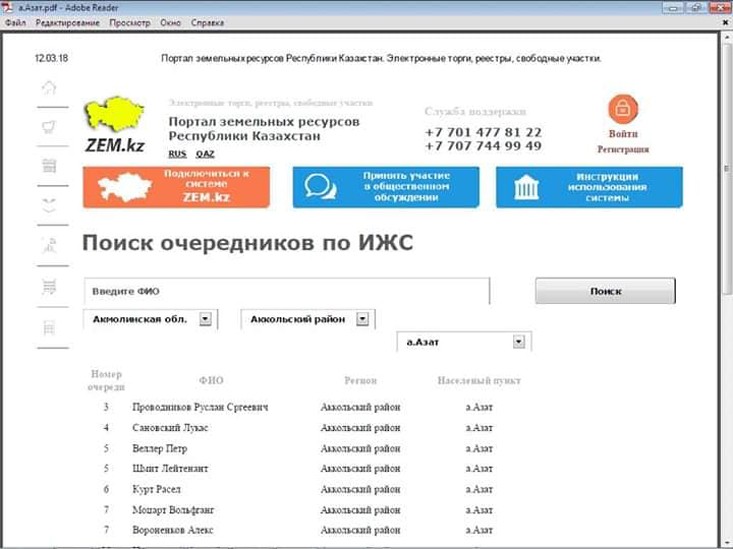Open the Просмотр menu
Image resolution: width=733 pixels, height=549 pixels.
point(130,21)
